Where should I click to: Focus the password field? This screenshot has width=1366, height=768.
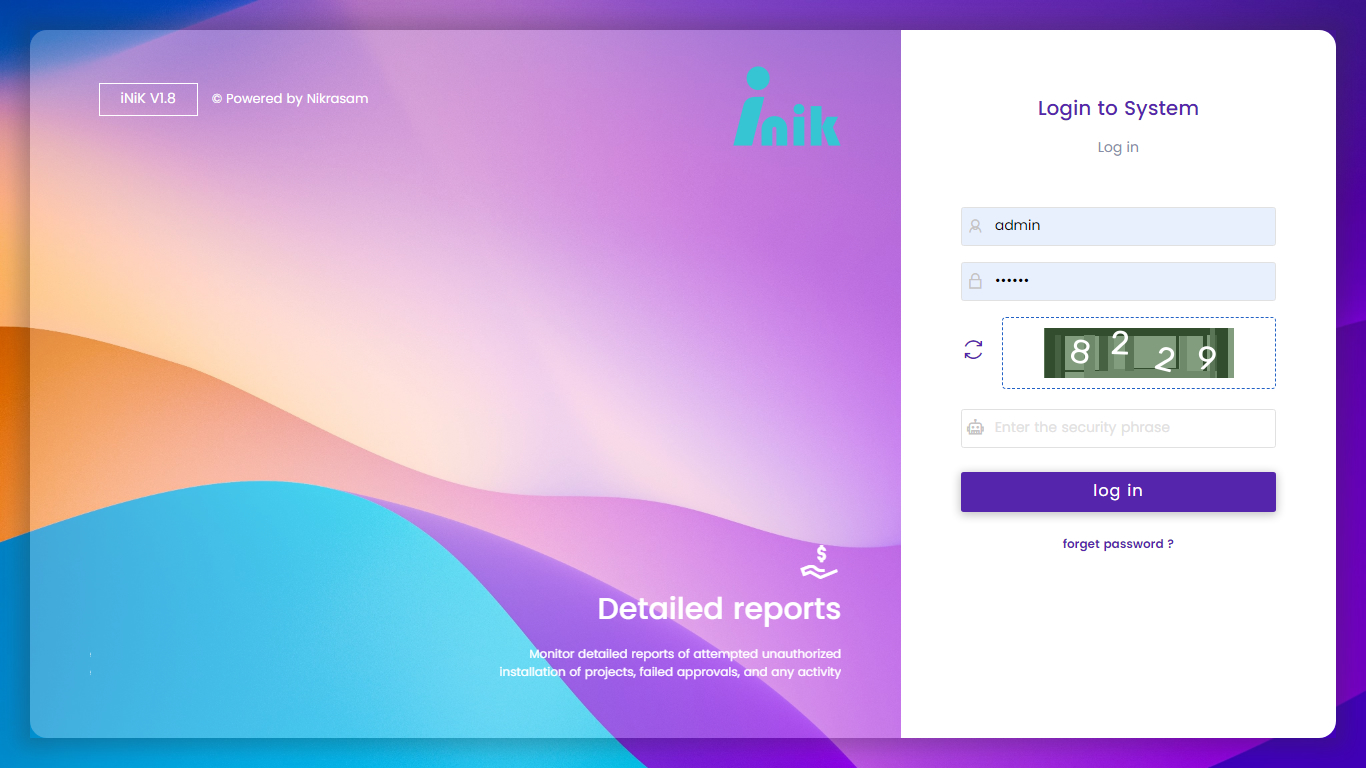[x=1118, y=281]
